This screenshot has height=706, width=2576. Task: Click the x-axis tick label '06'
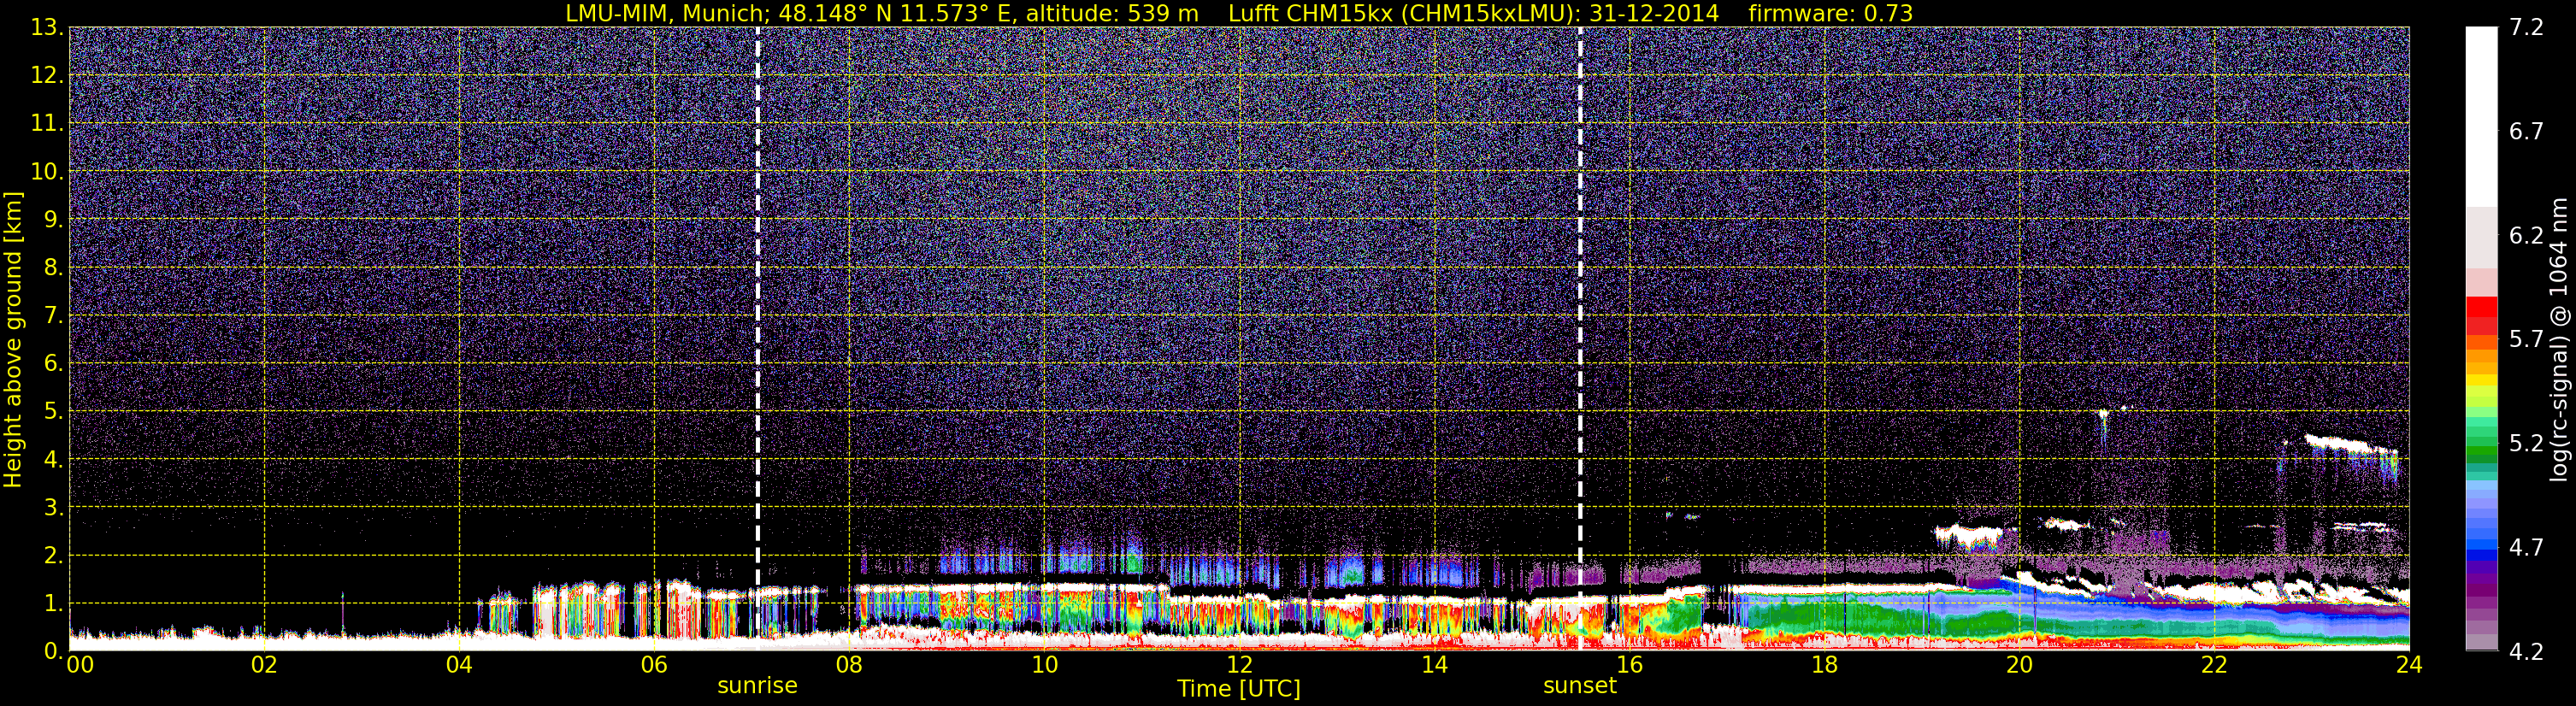tap(654, 665)
